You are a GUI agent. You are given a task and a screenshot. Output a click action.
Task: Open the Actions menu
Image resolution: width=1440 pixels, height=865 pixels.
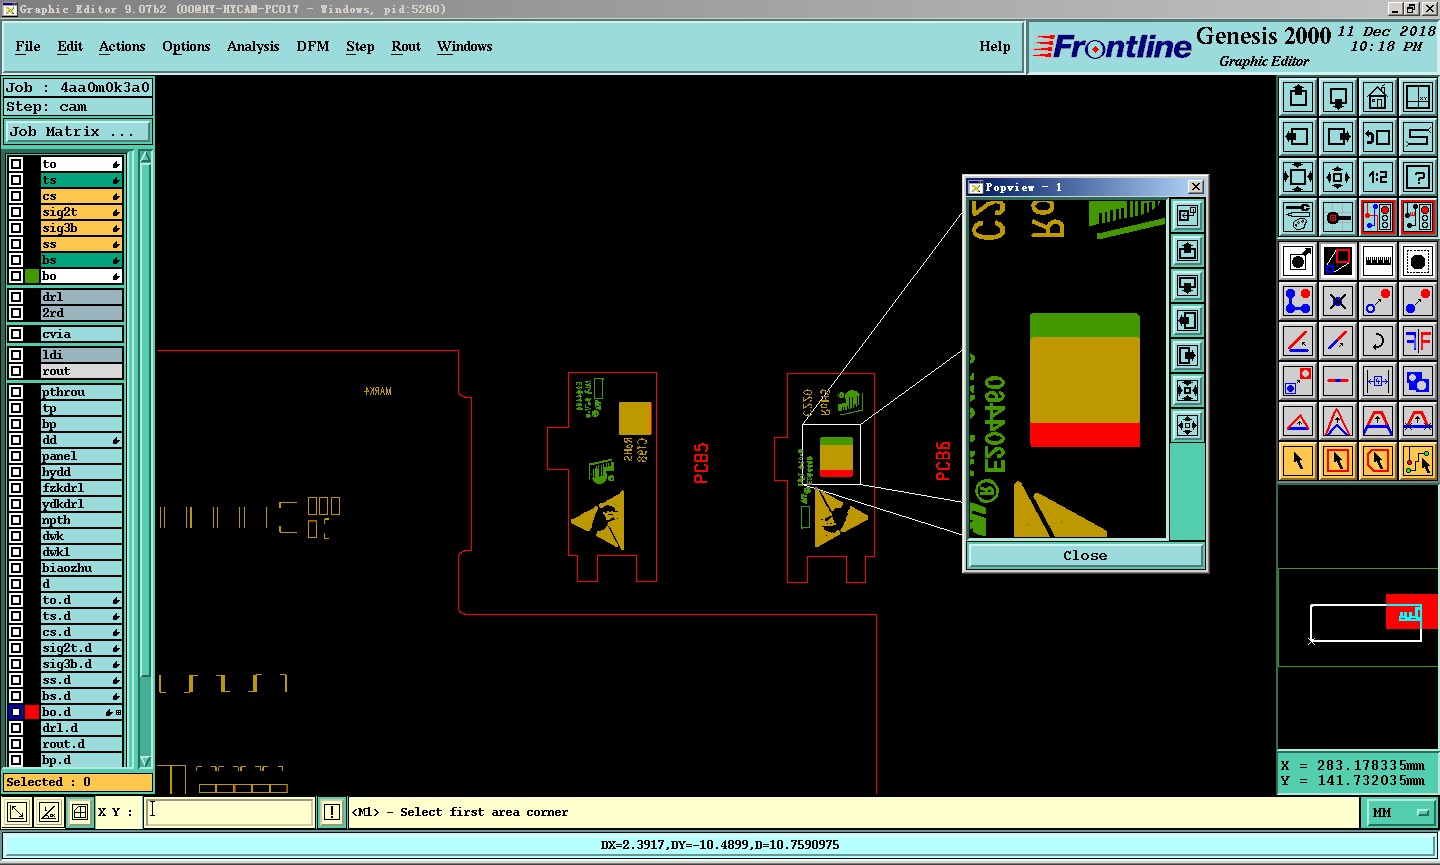[122, 46]
